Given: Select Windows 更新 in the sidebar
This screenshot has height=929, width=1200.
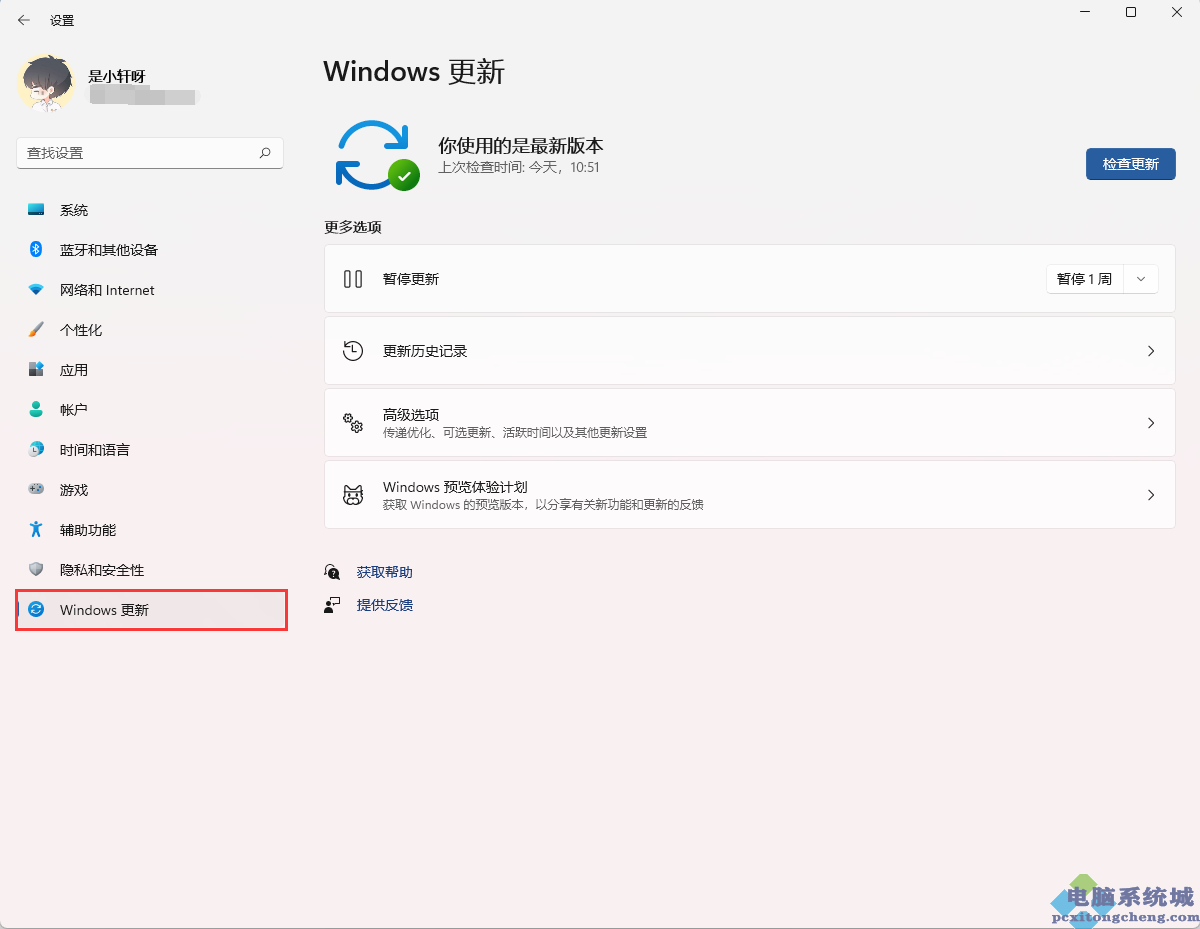Looking at the screenshot, I should [x=150, y=610].
